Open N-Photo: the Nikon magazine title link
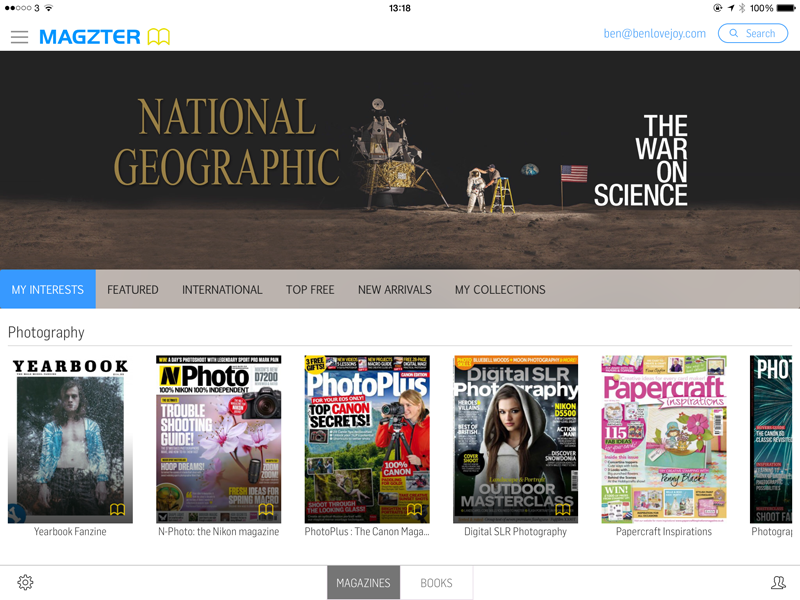This screenshot has height=600, width=800. pyautogui.click(x=218, y=531)
